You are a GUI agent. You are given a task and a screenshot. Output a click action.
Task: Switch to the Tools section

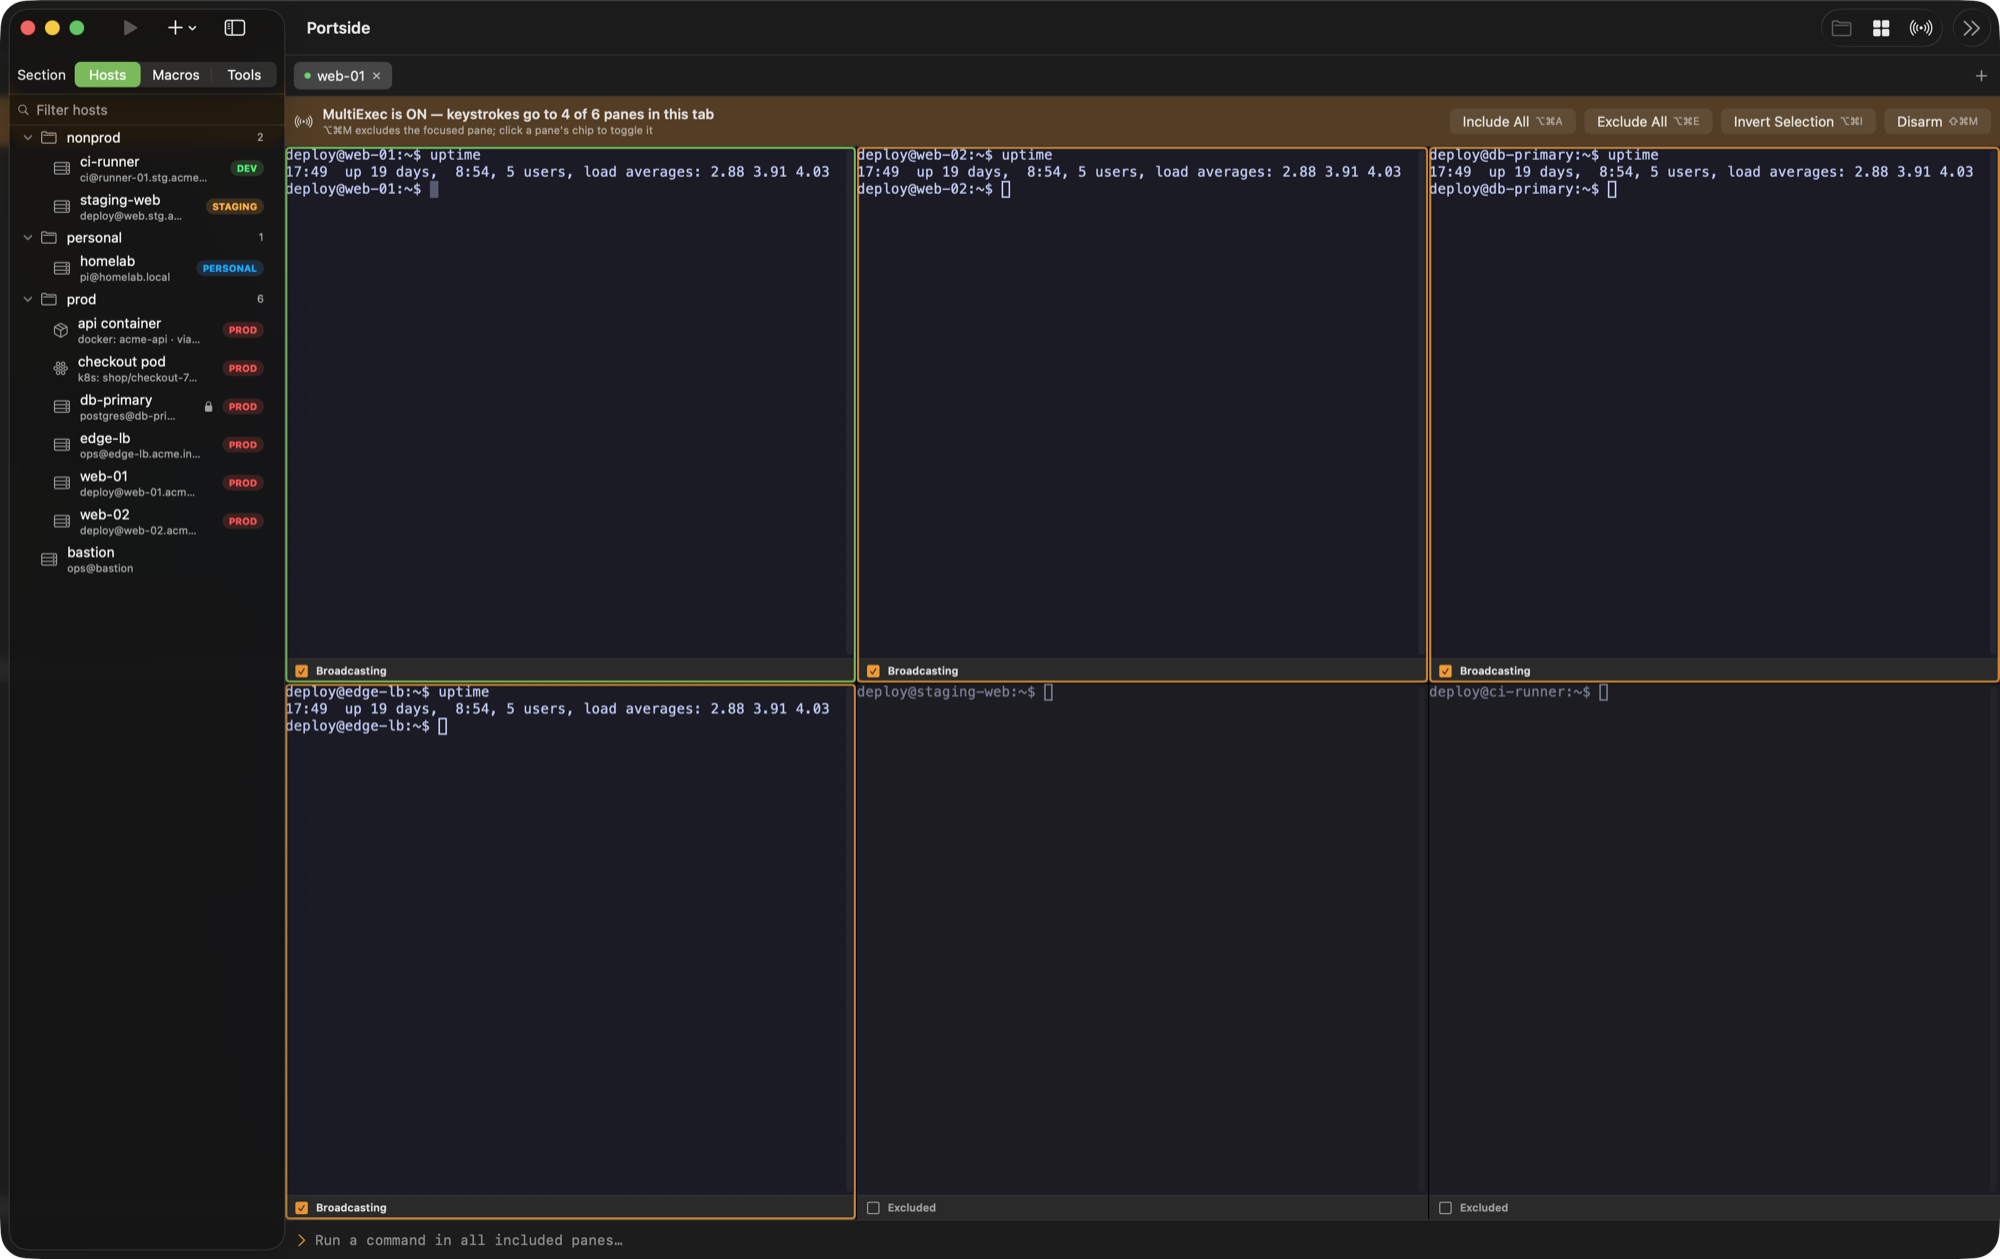(244, 75)
